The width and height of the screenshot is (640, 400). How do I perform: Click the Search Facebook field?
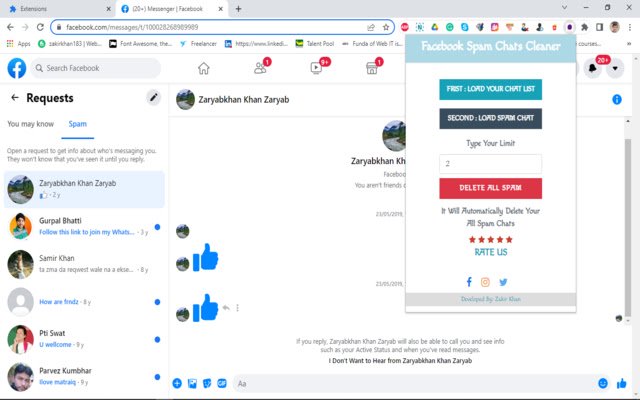click(x=96, y=68)
